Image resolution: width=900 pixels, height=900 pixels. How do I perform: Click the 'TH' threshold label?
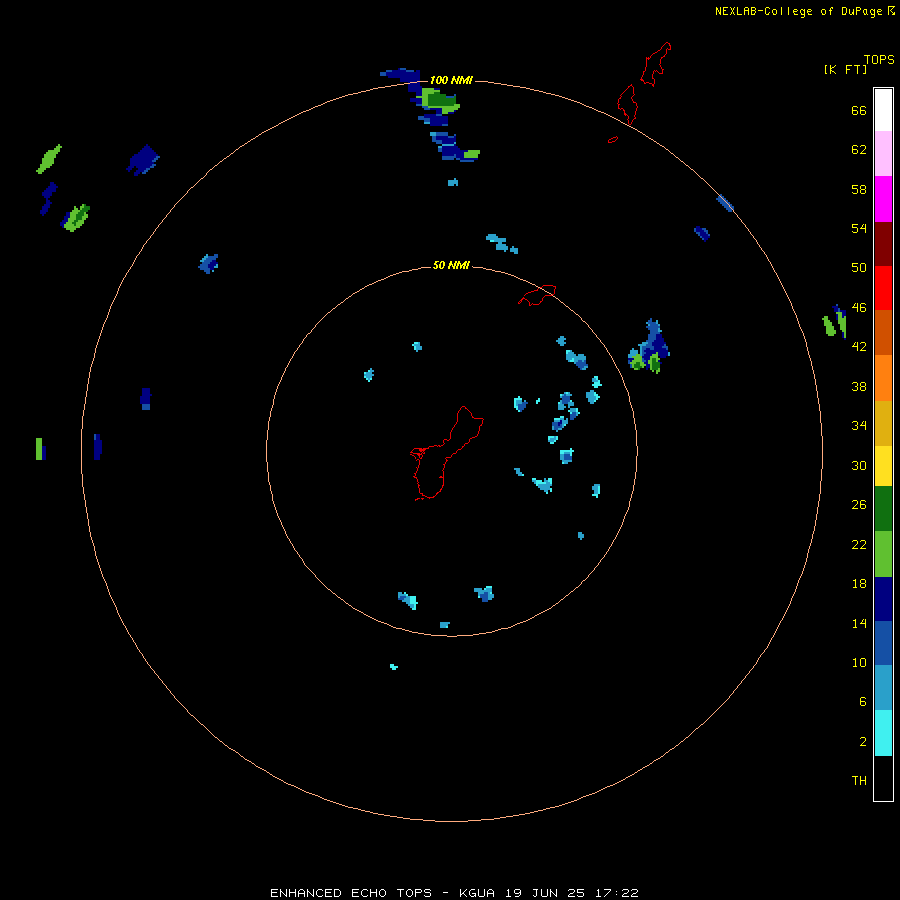coord(859,781)
